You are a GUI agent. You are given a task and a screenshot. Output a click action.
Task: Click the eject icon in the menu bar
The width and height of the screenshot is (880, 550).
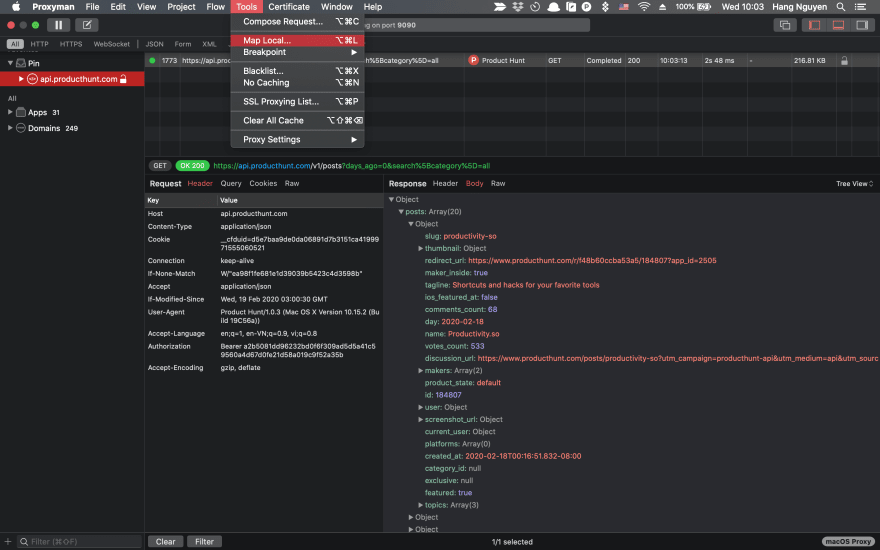(662, 7)
